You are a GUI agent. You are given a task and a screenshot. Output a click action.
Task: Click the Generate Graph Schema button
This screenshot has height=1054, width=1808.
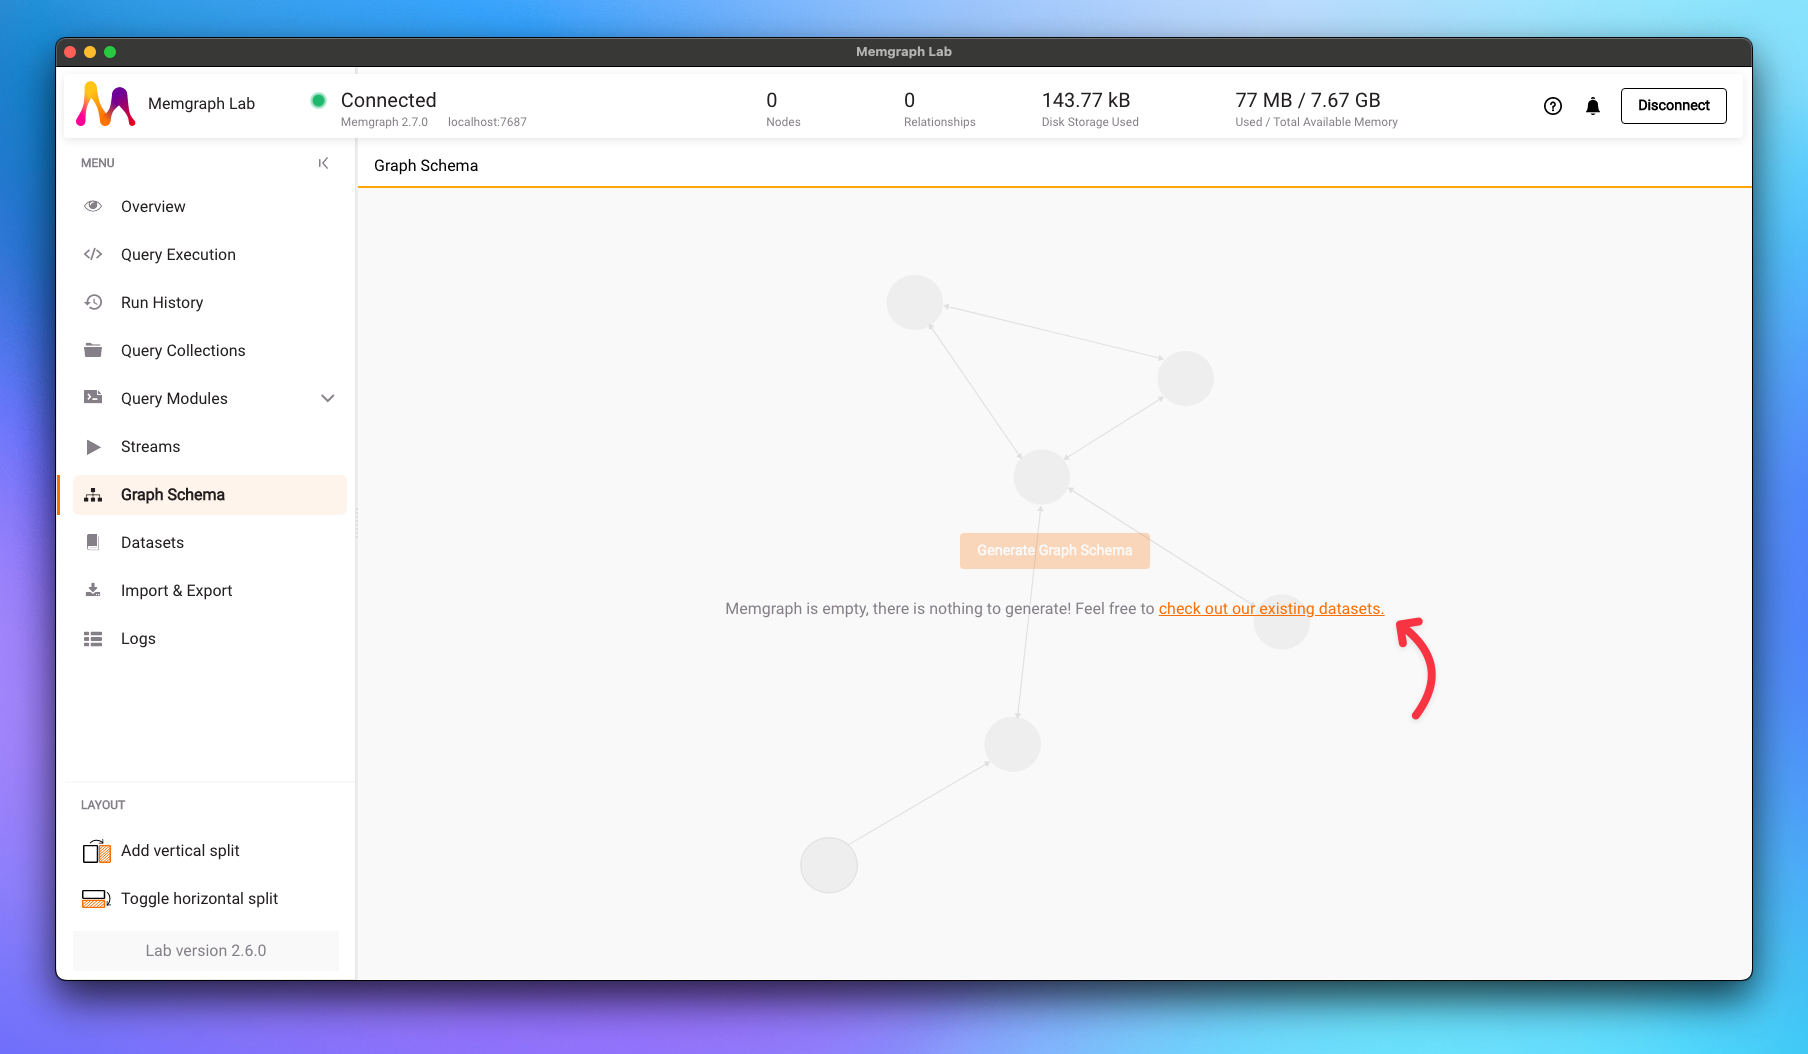[1054, 550]
